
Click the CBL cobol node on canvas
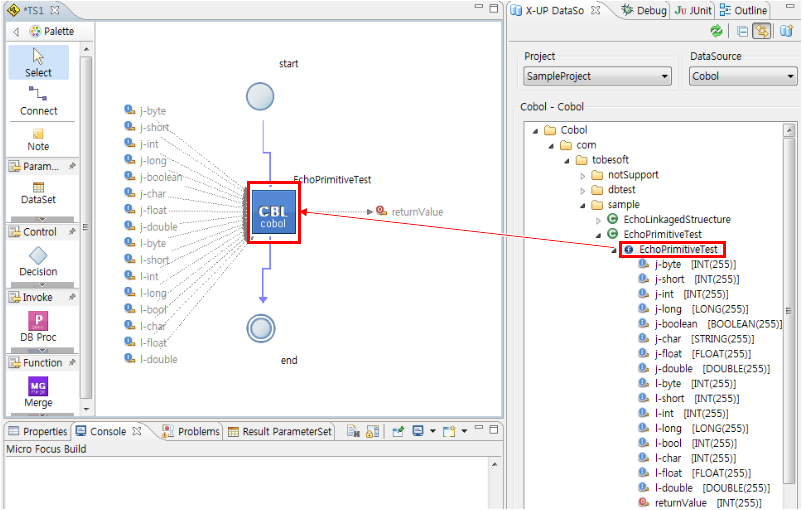point(273,212)
